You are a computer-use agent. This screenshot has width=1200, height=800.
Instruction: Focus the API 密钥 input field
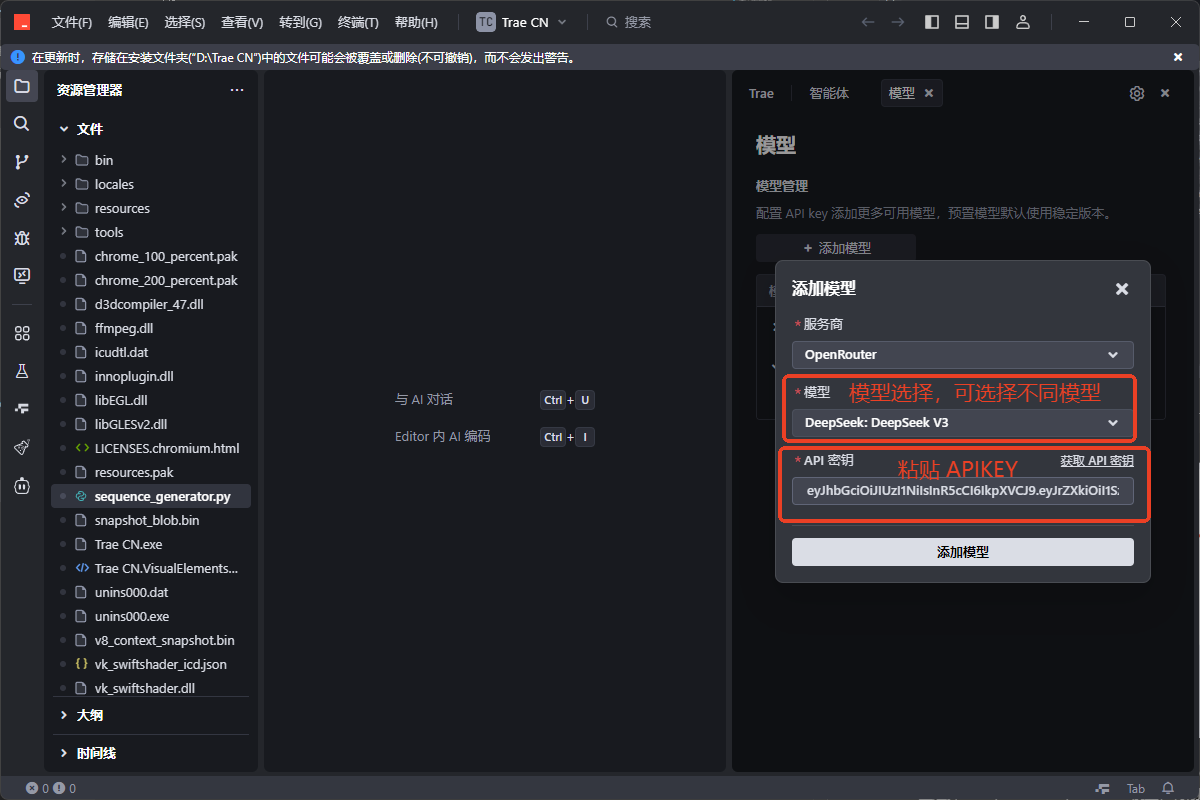tap(963, 491)
